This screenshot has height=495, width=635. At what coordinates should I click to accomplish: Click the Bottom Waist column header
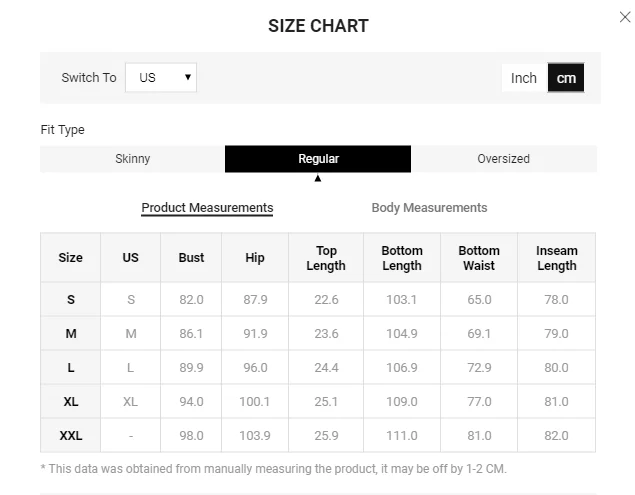pyautogui.click(x=479, y=258)
